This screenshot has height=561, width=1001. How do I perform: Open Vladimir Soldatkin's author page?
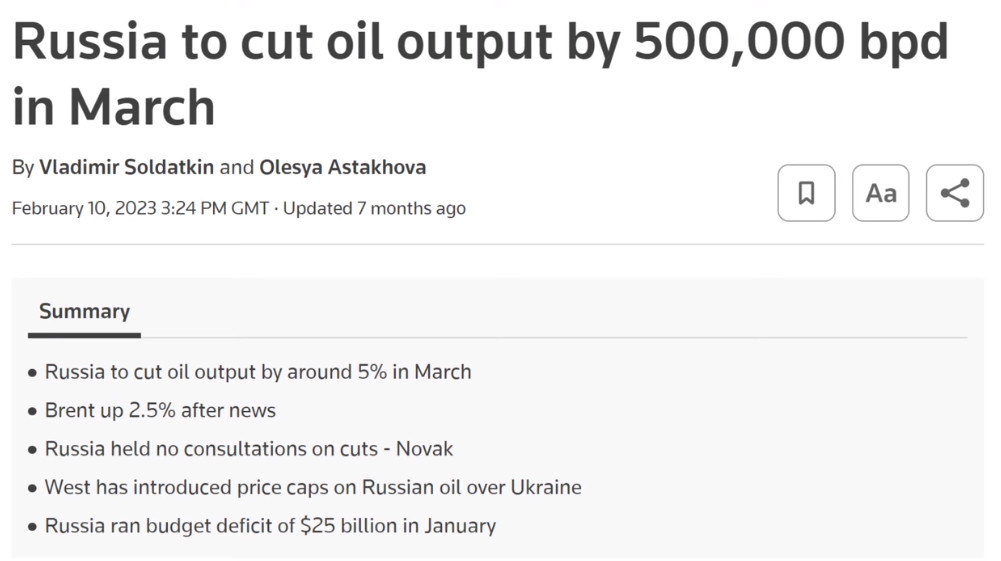coord(126,167)
